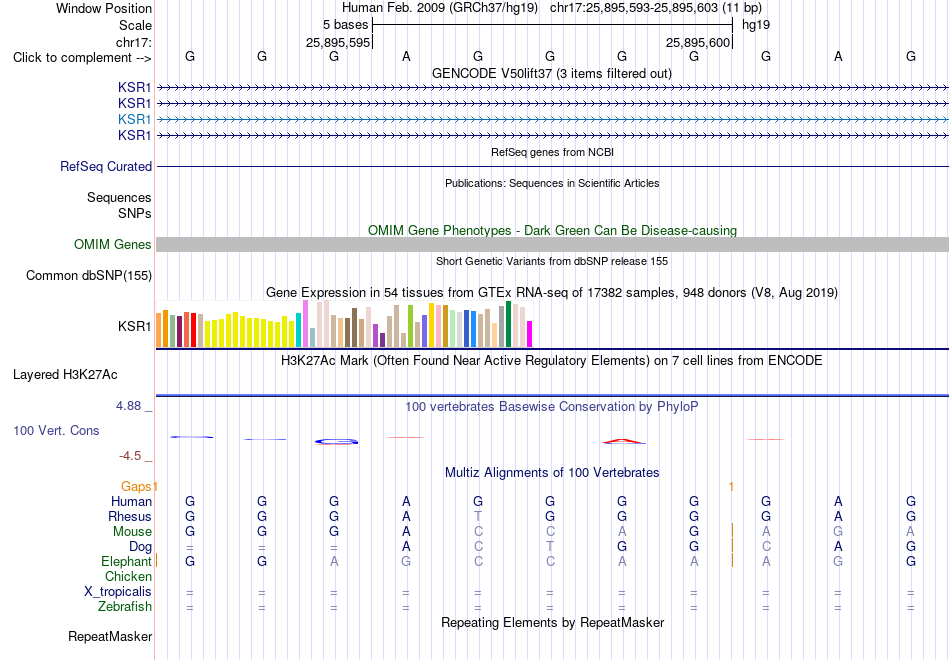Click the orange Gaps label

click(x=136, y=487)
